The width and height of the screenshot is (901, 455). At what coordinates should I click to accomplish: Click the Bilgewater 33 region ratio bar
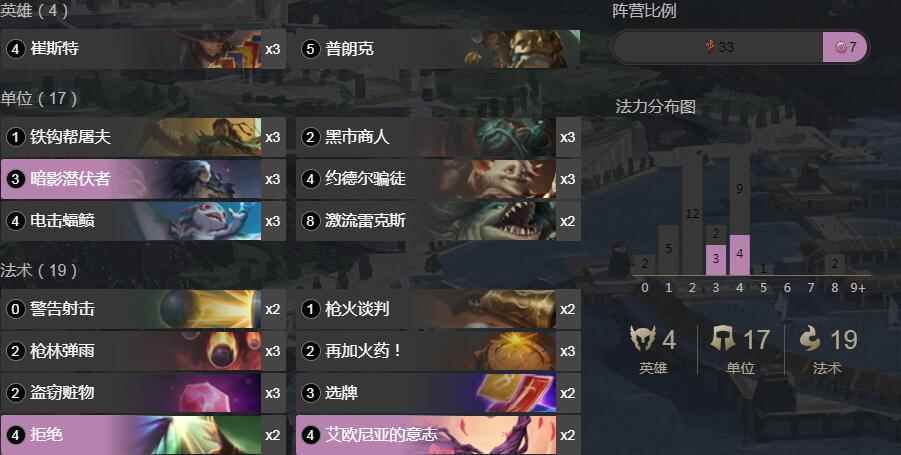pyautogui.click(x=719, y=47)
